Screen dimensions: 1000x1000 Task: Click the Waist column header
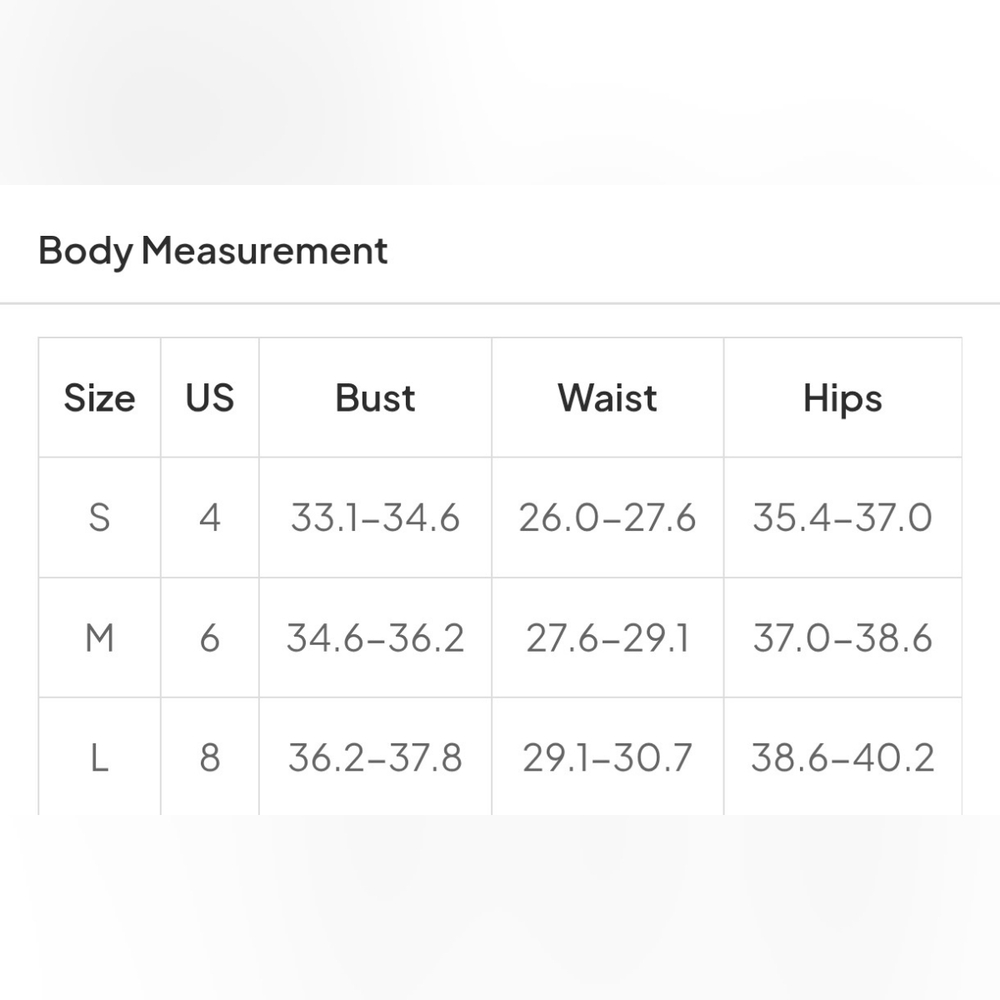click(607, 398)
